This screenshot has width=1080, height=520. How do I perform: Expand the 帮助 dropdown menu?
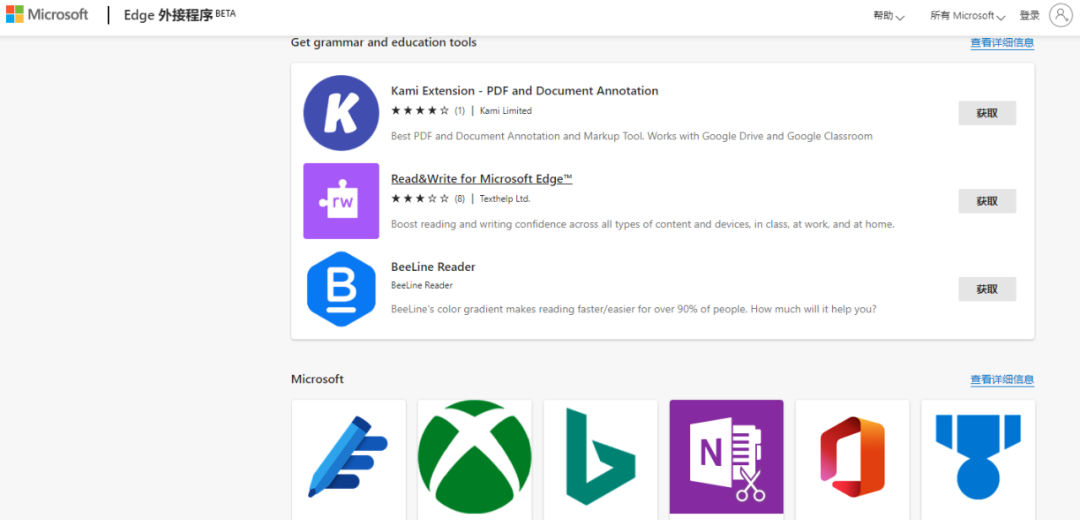click(x=889, y=16)
